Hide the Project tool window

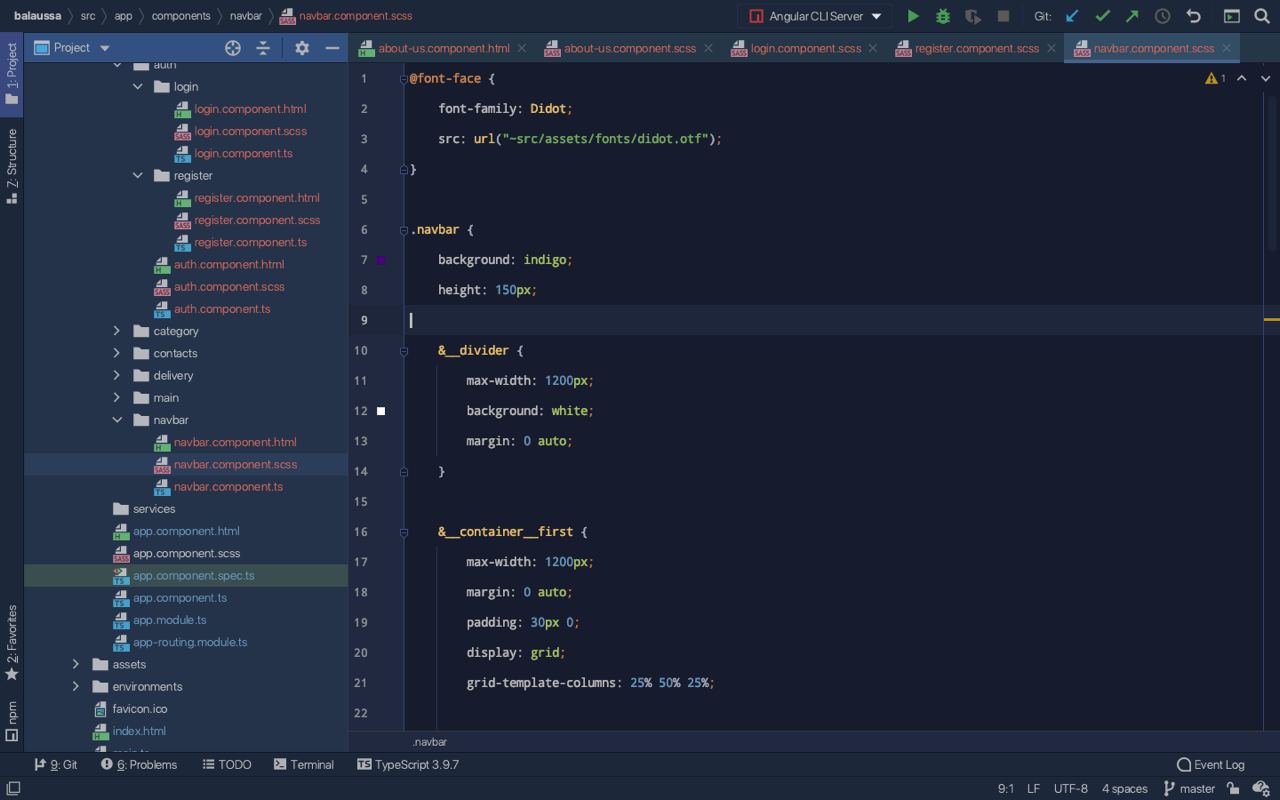coord(332,48)
